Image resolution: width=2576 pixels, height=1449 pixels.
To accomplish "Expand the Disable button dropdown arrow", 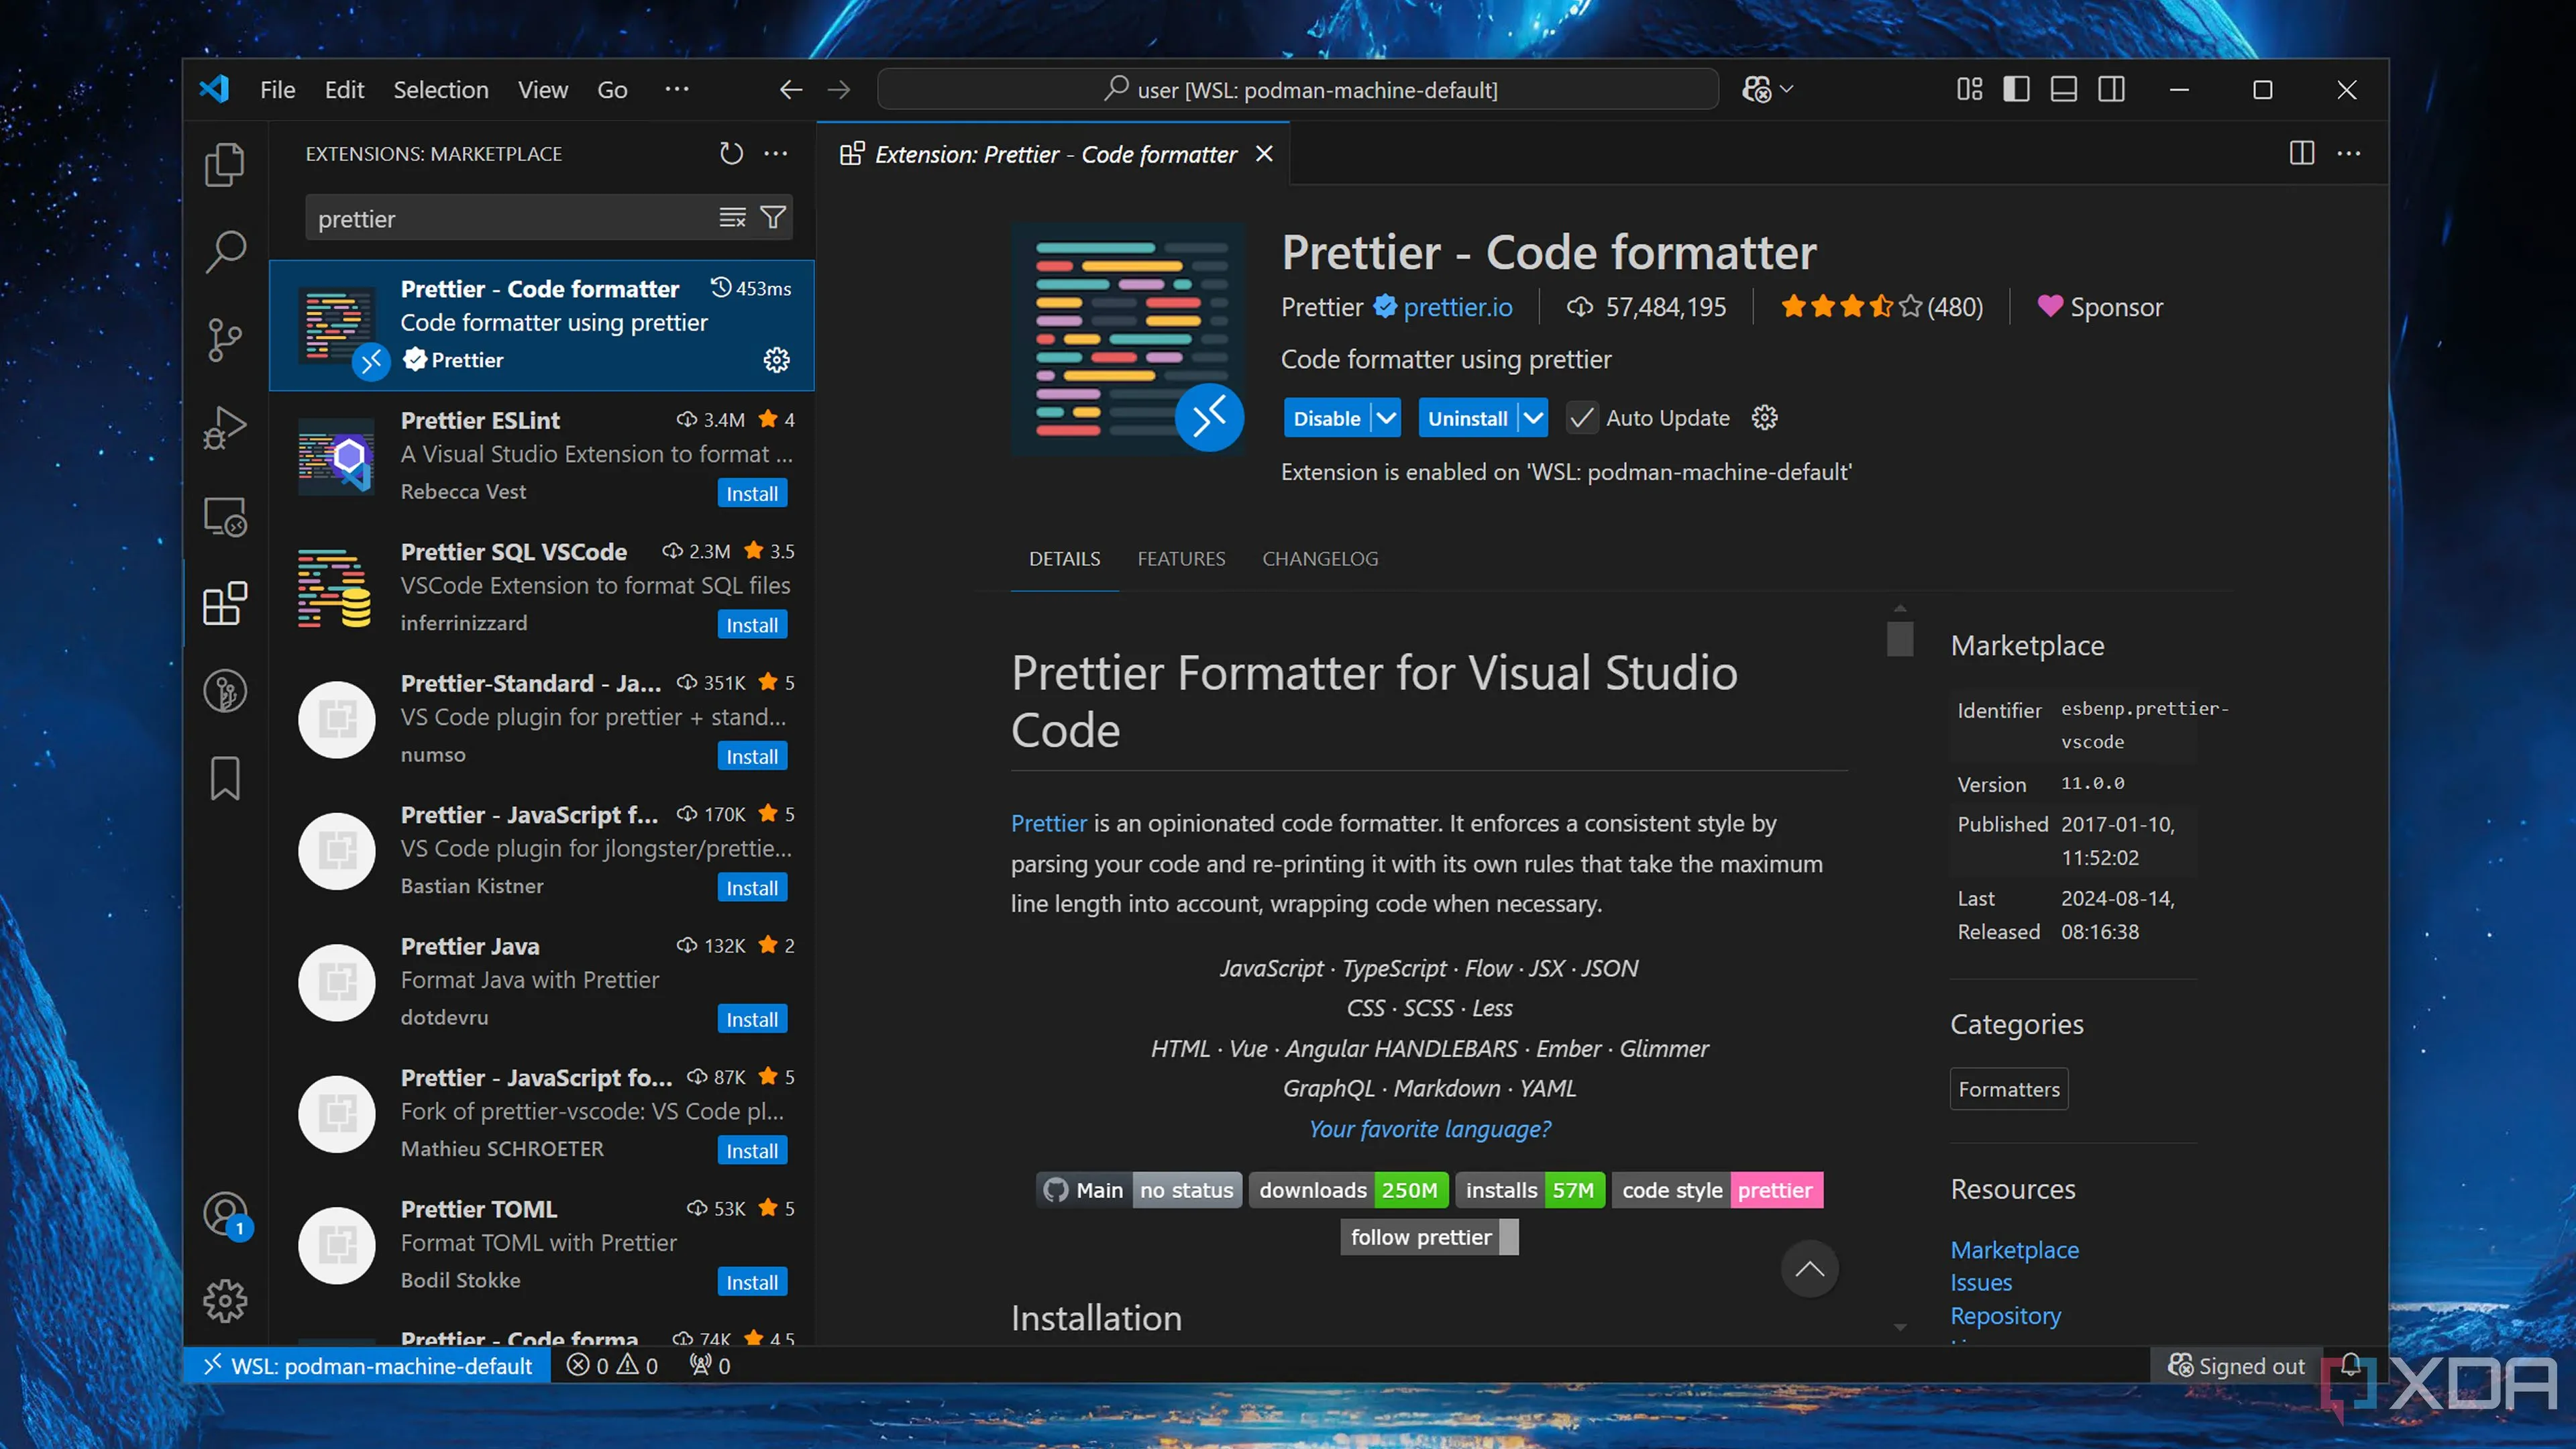I will pyautogui.click(x=1386, y=418).
